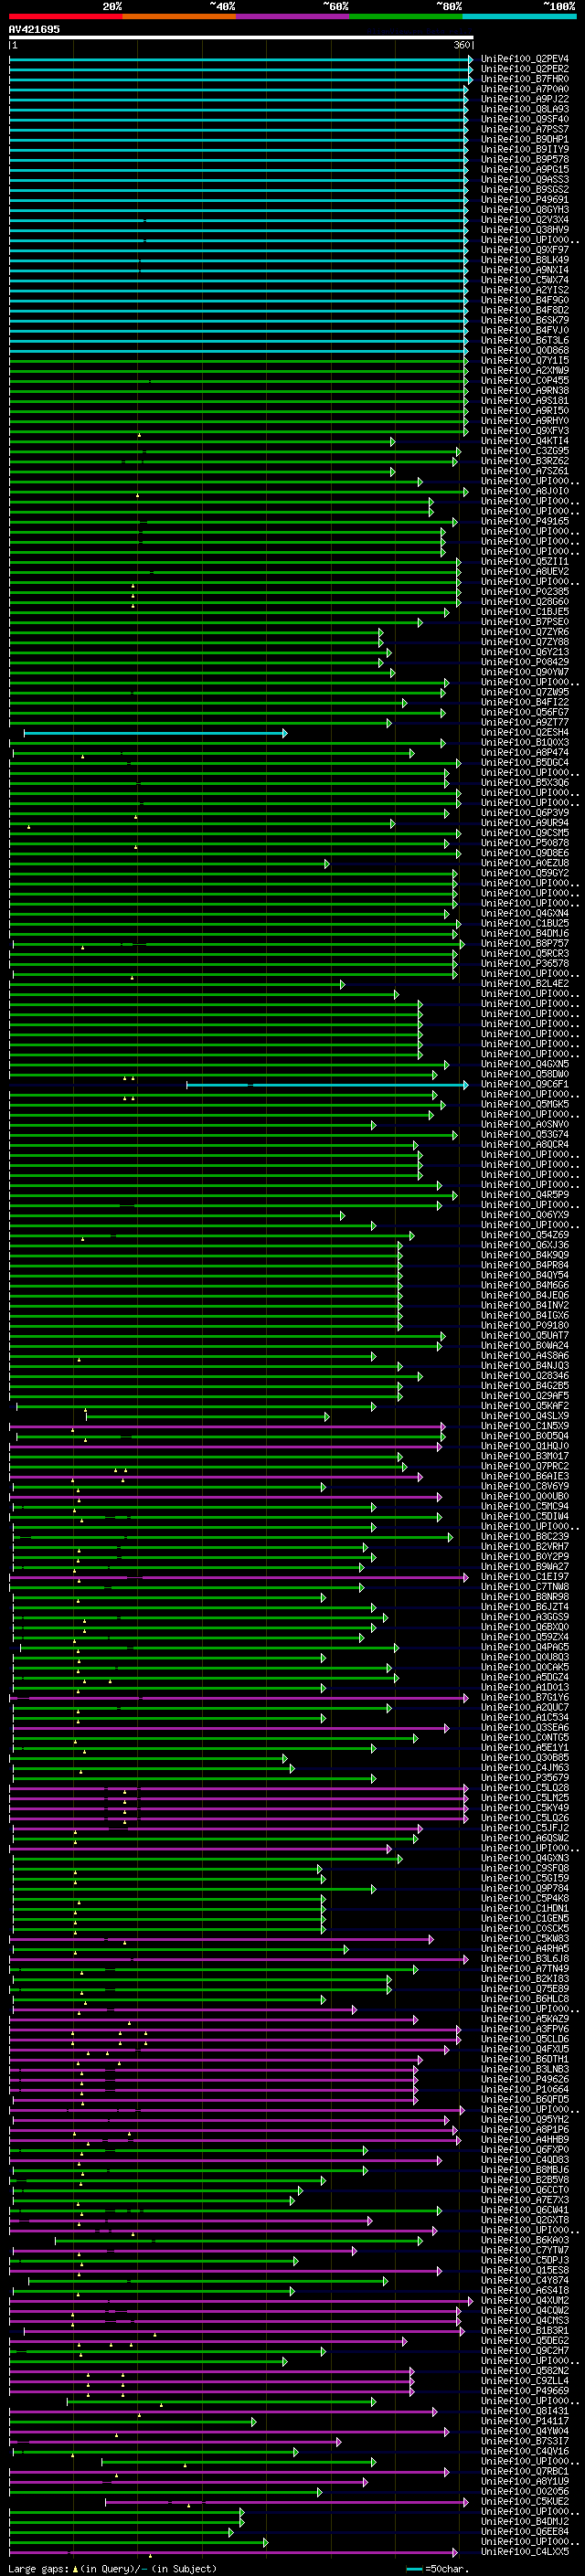585x2576 pixels.
Task: Select the UniRef100_O02056 label
Action: [525, 2491]
